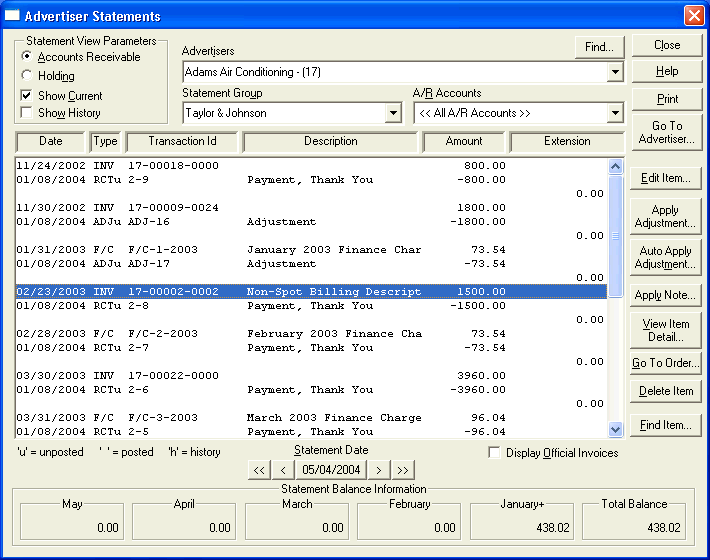Select finance charge row F/C-3-2003

point(311,418)
